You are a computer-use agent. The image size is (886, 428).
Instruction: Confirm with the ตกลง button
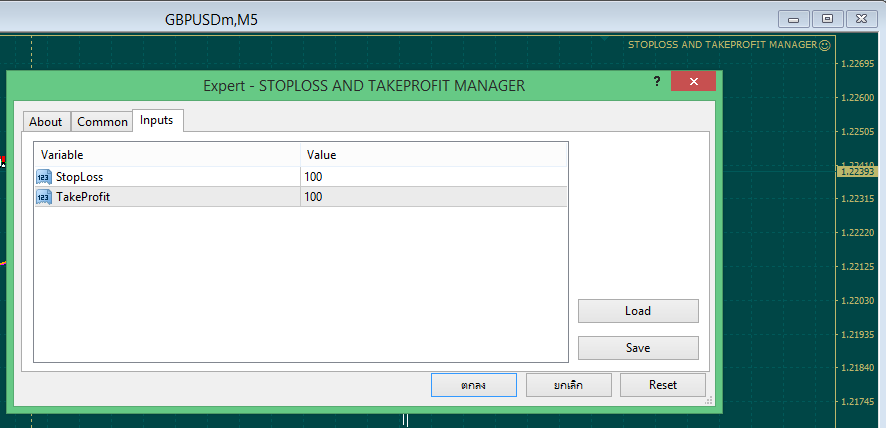click(474, 385)
